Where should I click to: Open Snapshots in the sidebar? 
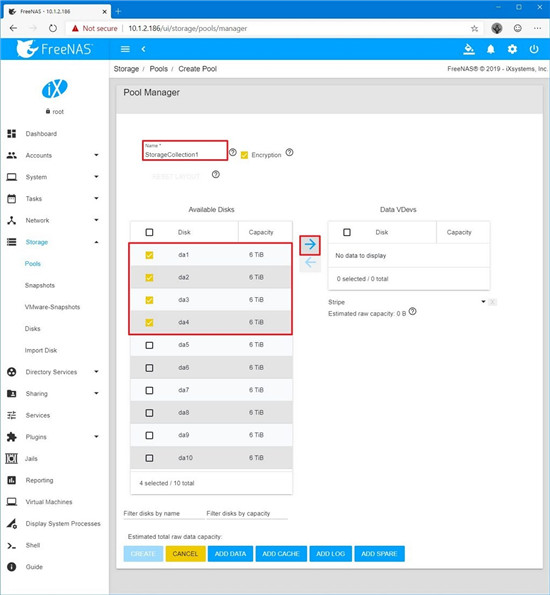tap(40, 285)
